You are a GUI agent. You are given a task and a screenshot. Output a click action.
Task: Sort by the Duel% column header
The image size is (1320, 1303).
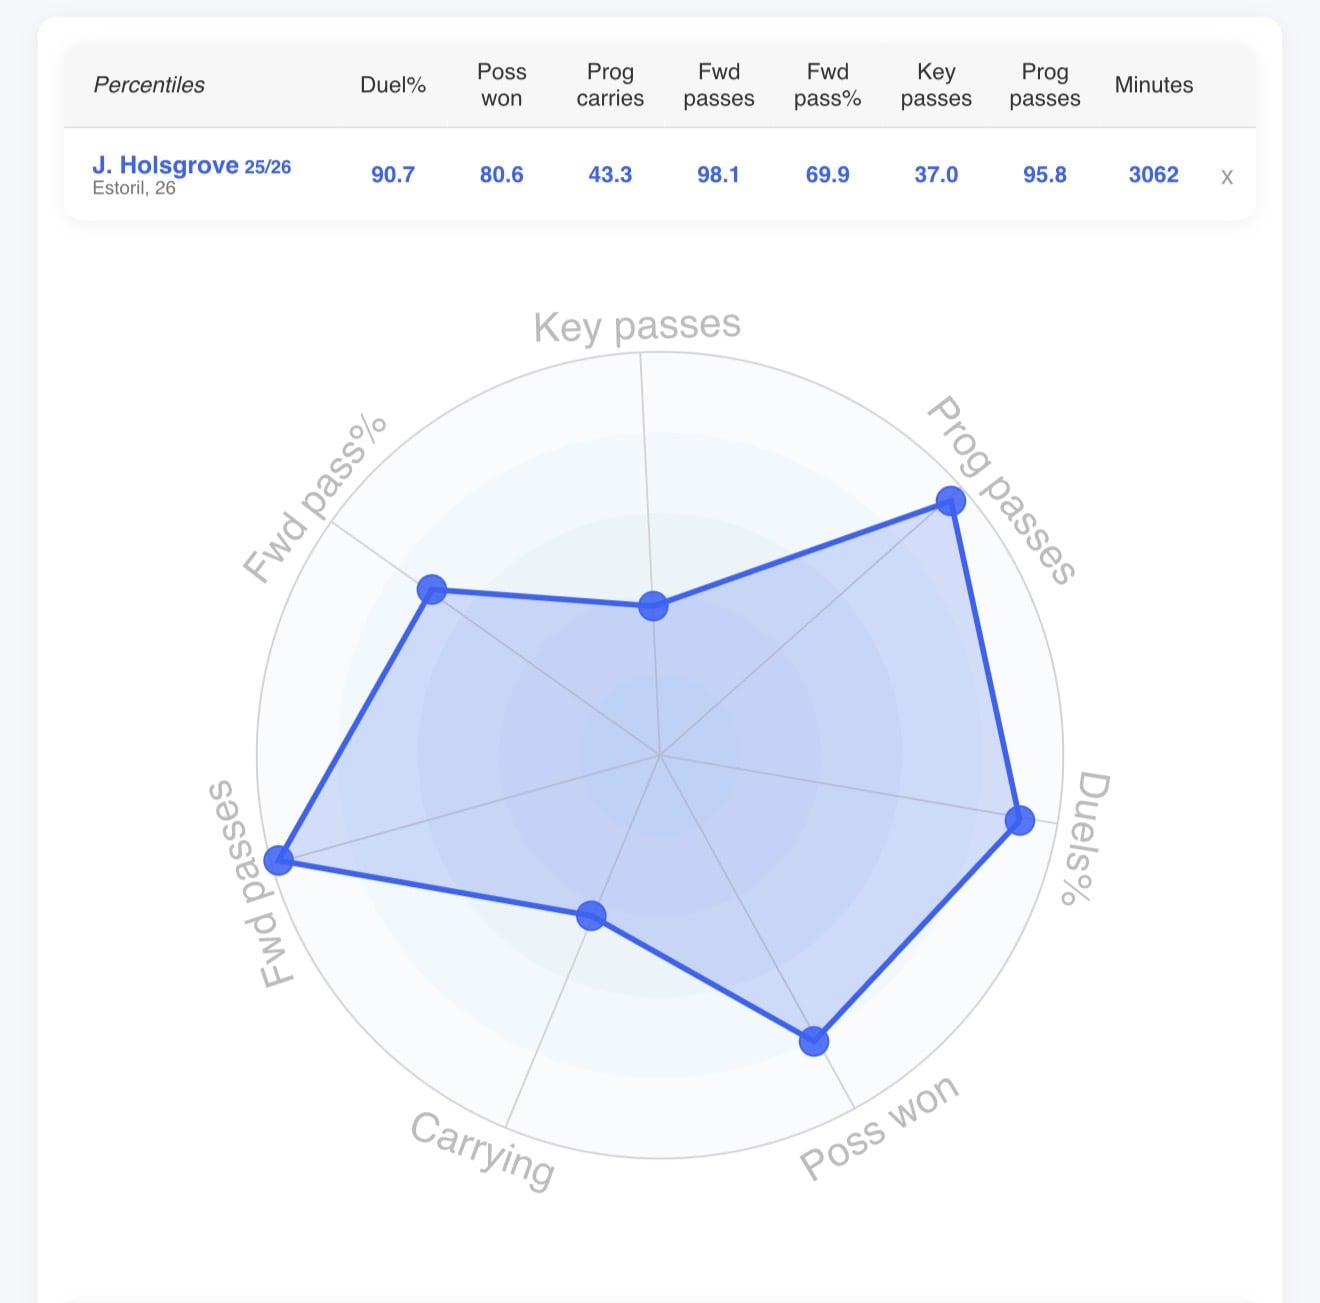[393, 85]
